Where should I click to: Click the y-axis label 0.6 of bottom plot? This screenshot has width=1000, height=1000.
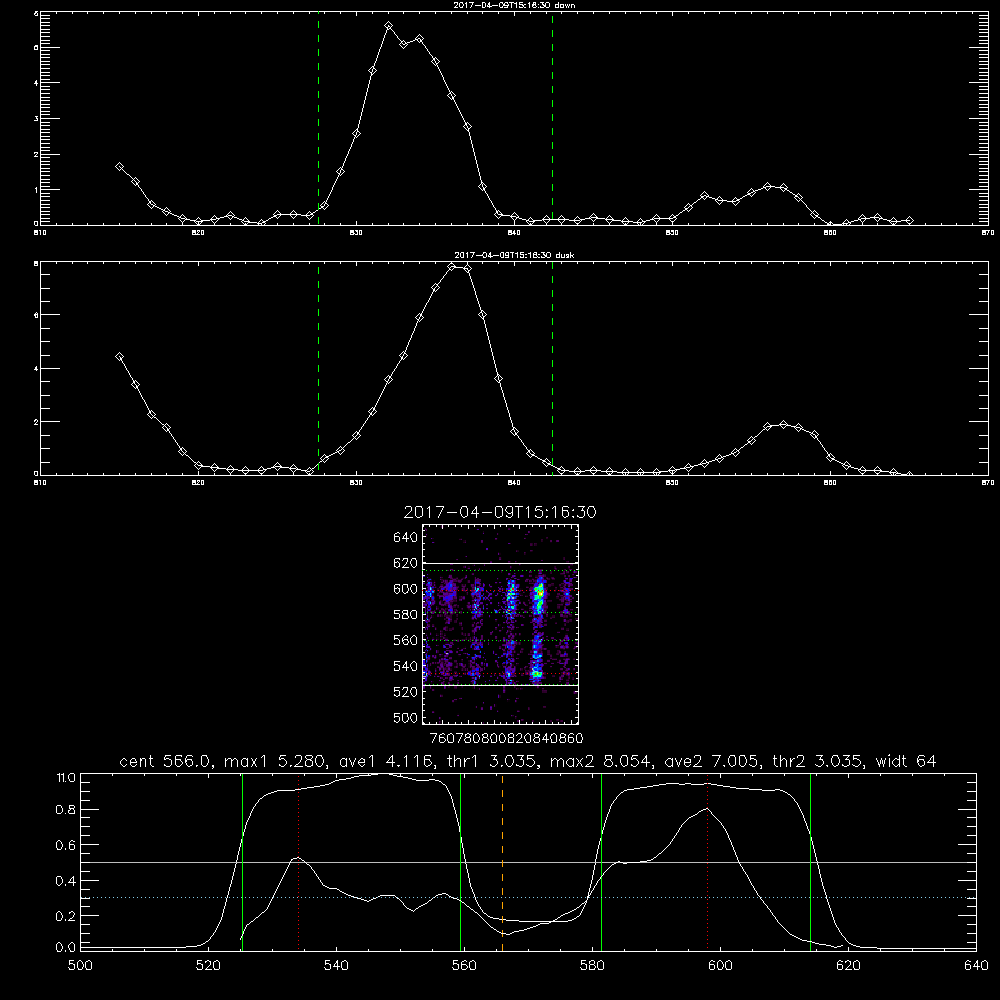[66, 845]
